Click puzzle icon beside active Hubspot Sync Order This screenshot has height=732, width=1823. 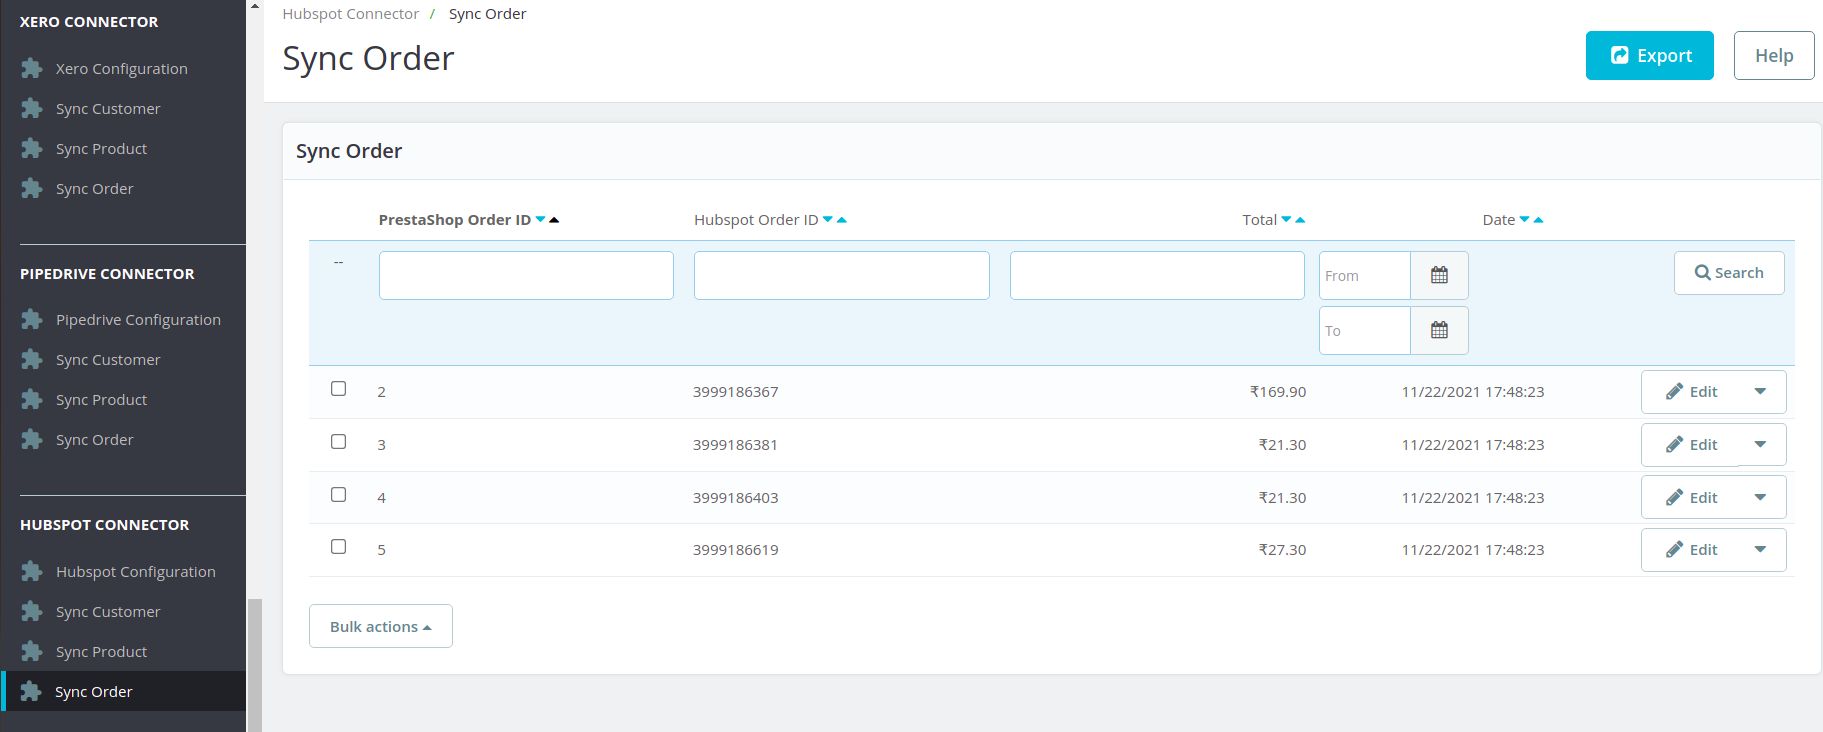31,691
